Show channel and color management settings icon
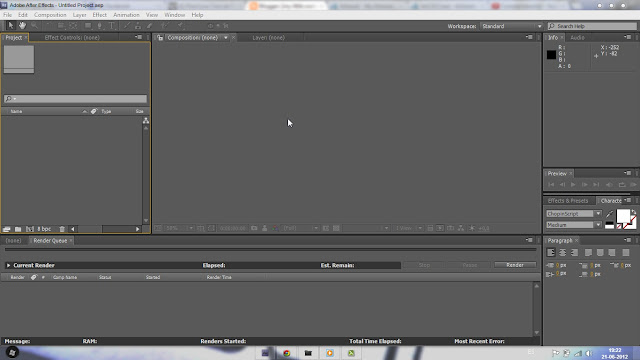640x360 pixels. (275, 228)
